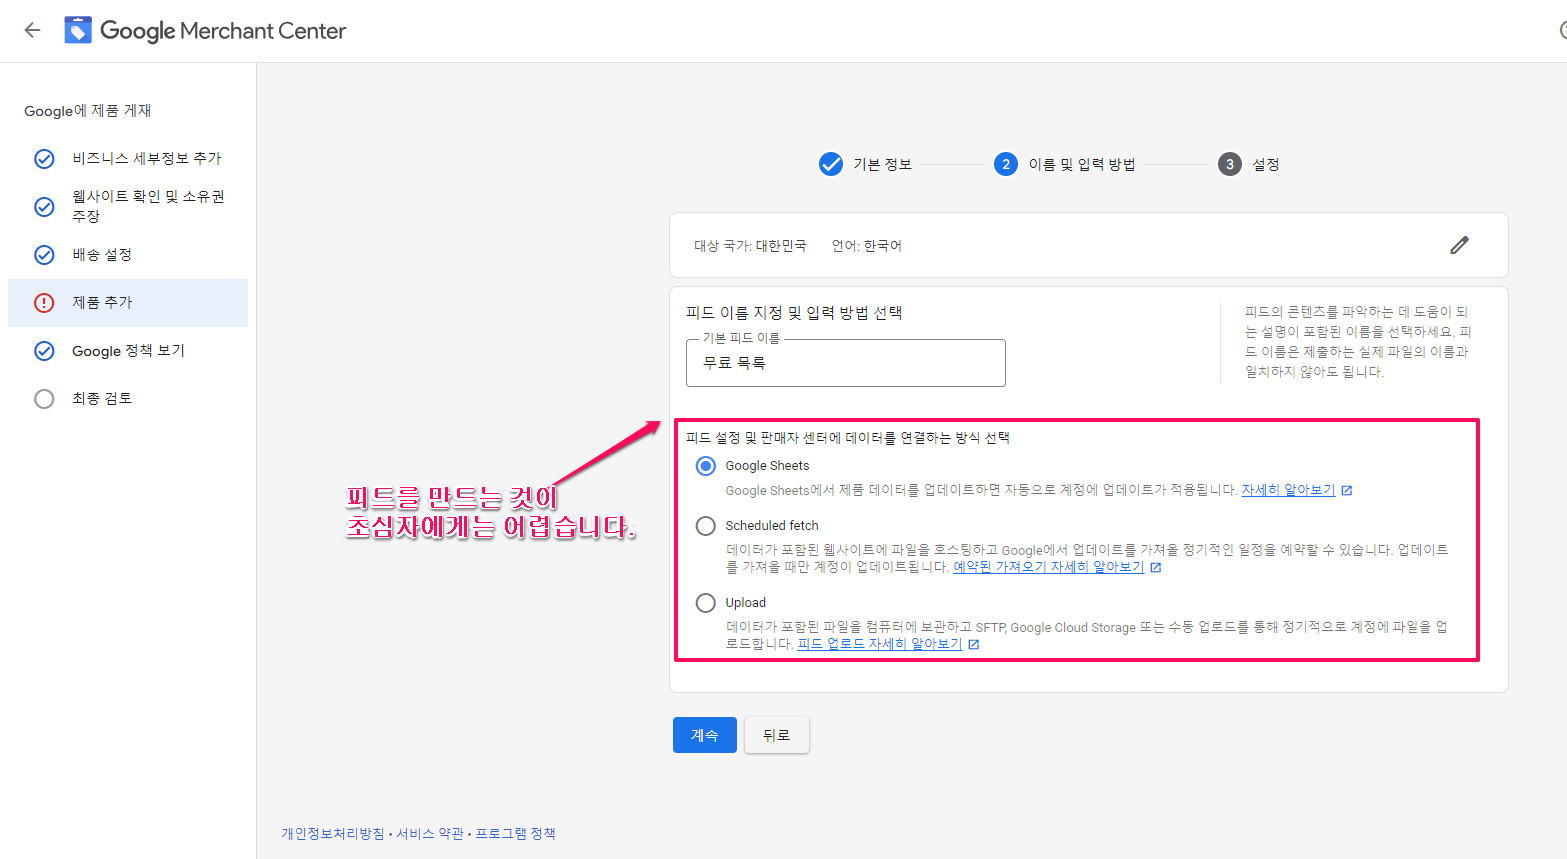Click the 언어: 한국어 text
Screen dimensions: 1567x859
tap(867, 245)
